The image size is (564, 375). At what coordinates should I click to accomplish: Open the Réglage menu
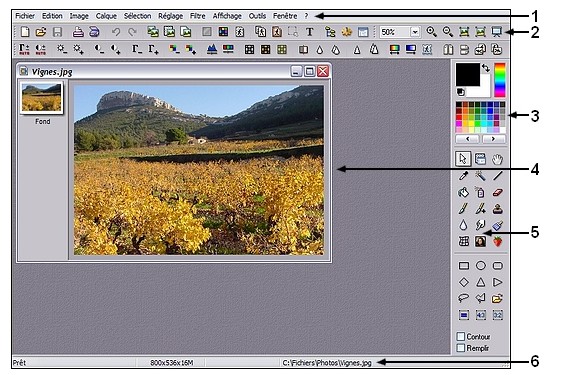coord(170,16)
